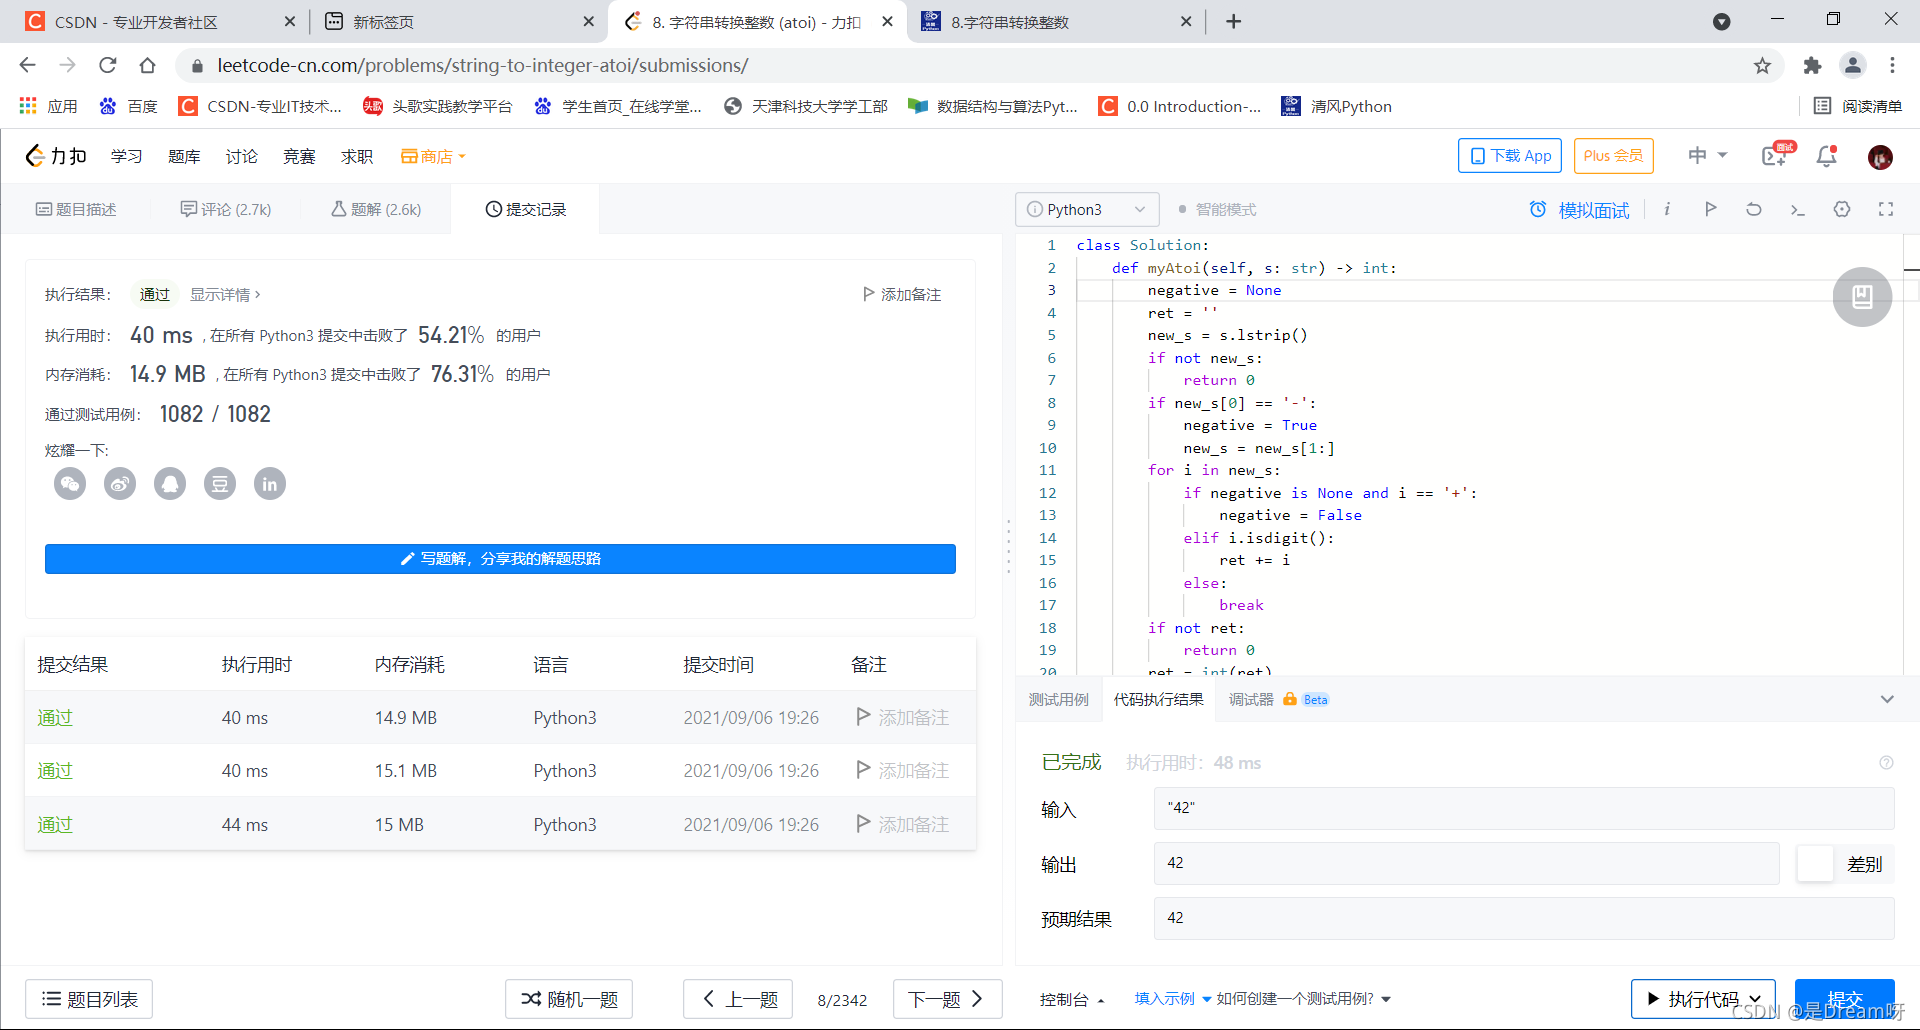Pick a random problem with 随机一题
Screen dimensions: 1920x1030
(x=569, y=999)
